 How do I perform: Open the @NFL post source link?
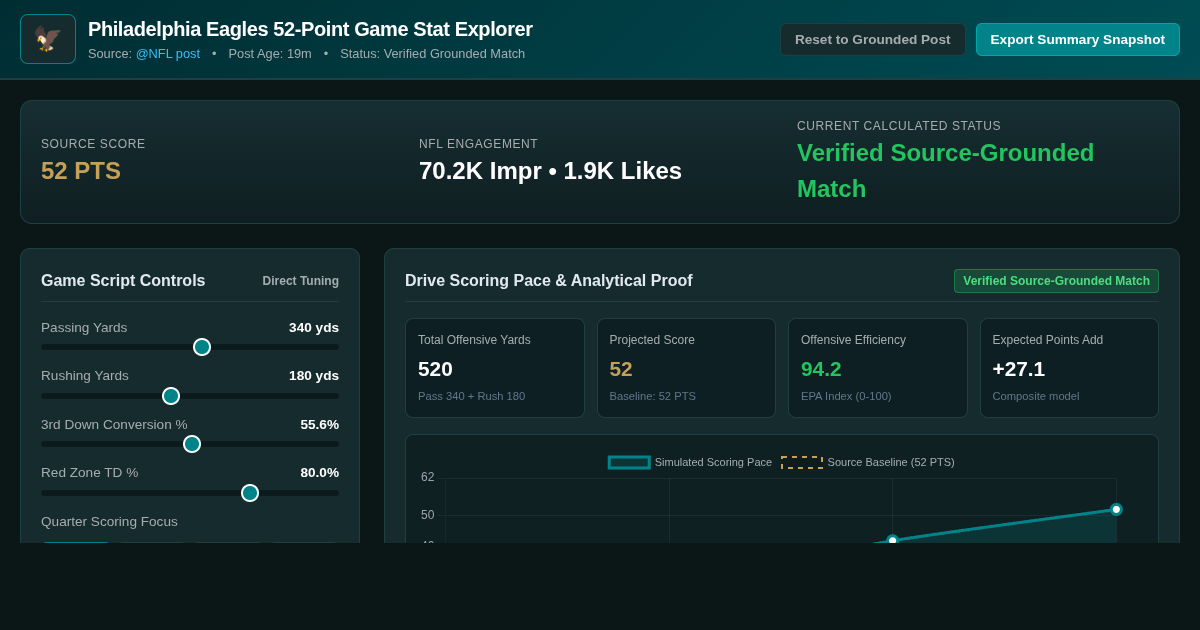168,53
